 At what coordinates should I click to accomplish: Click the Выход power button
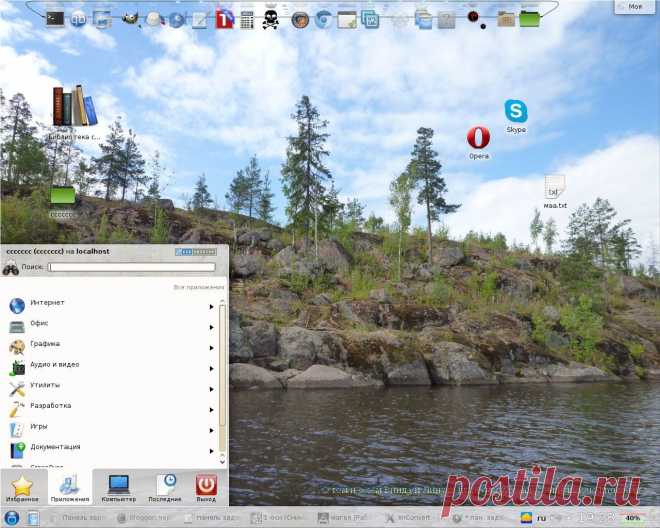206,487
